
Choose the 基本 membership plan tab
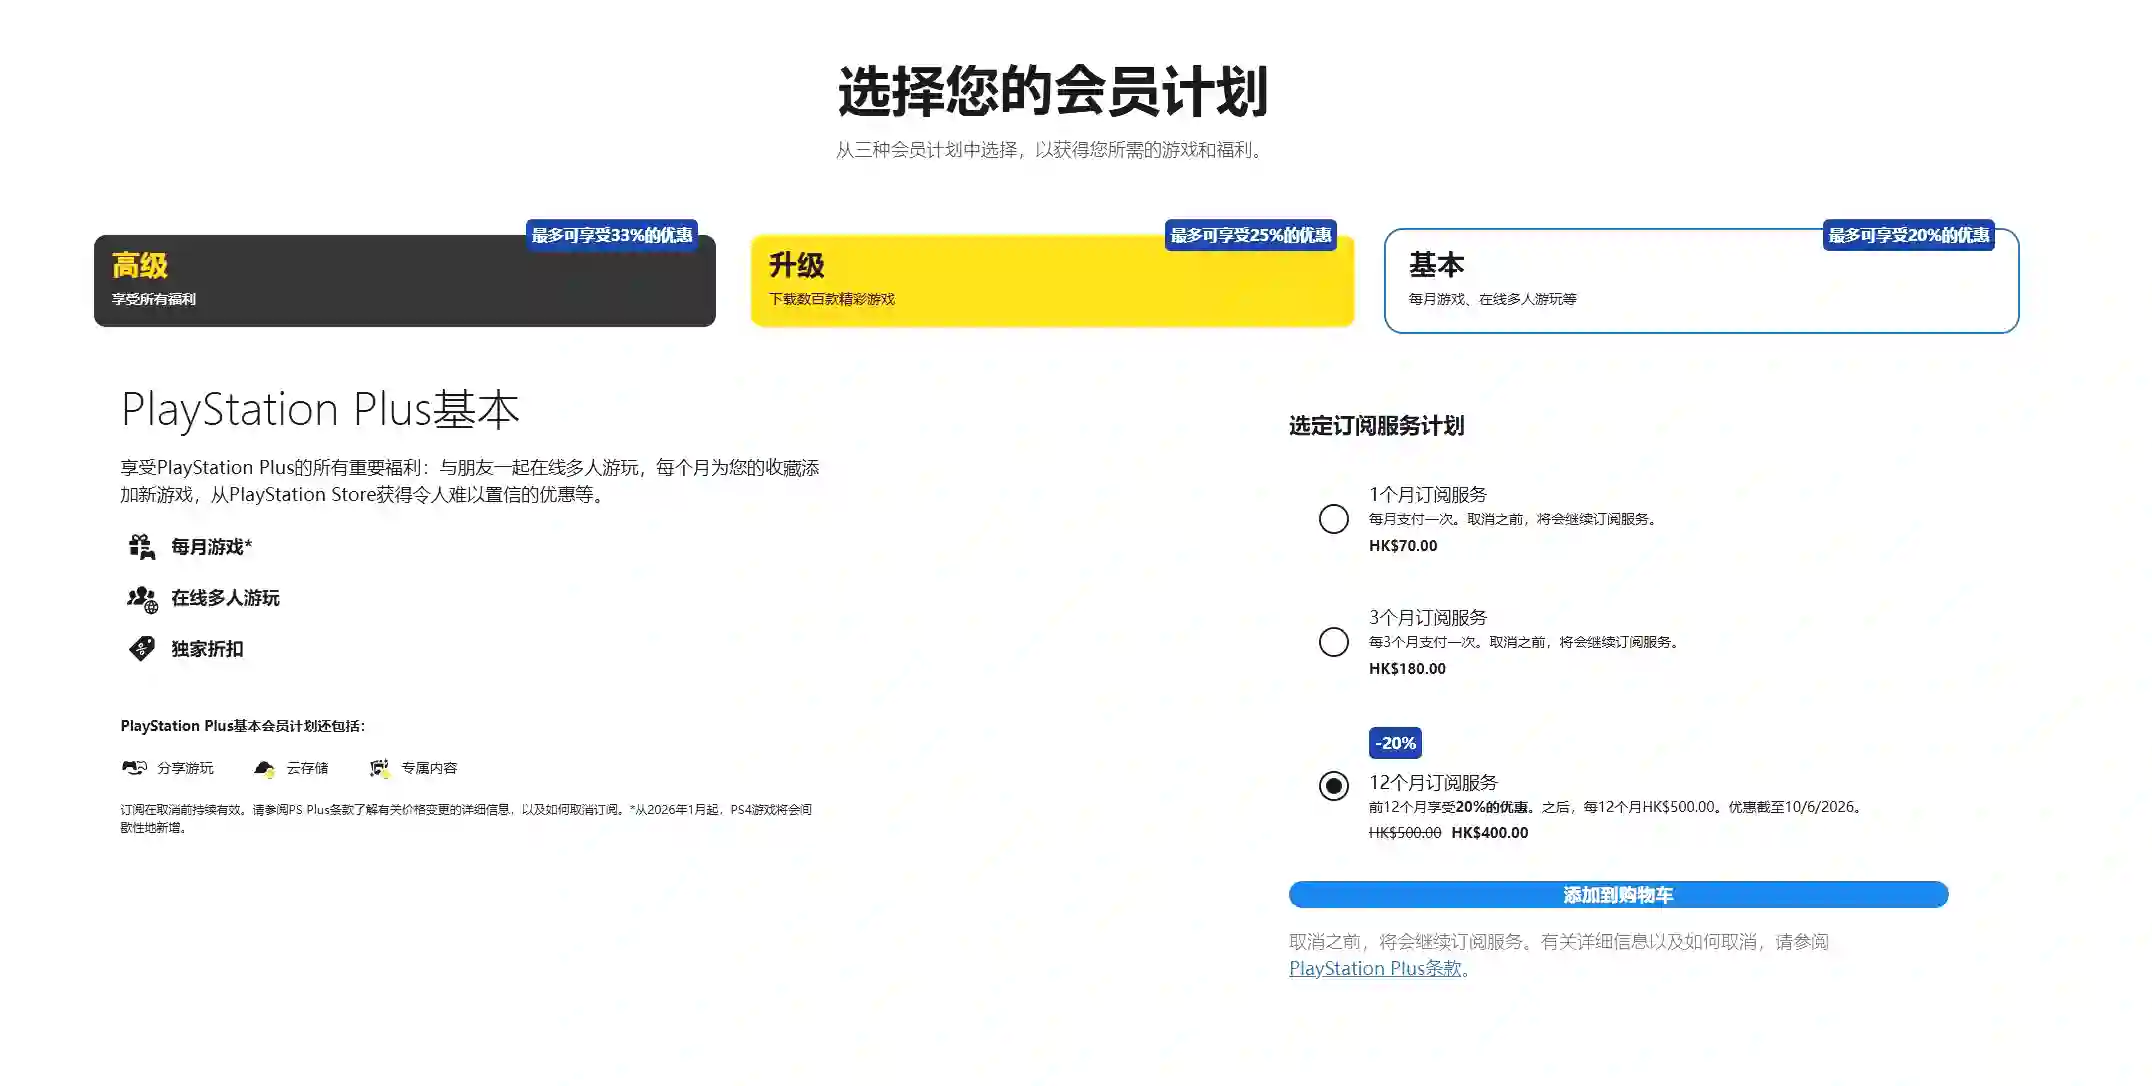click(x=1701, y=281)
